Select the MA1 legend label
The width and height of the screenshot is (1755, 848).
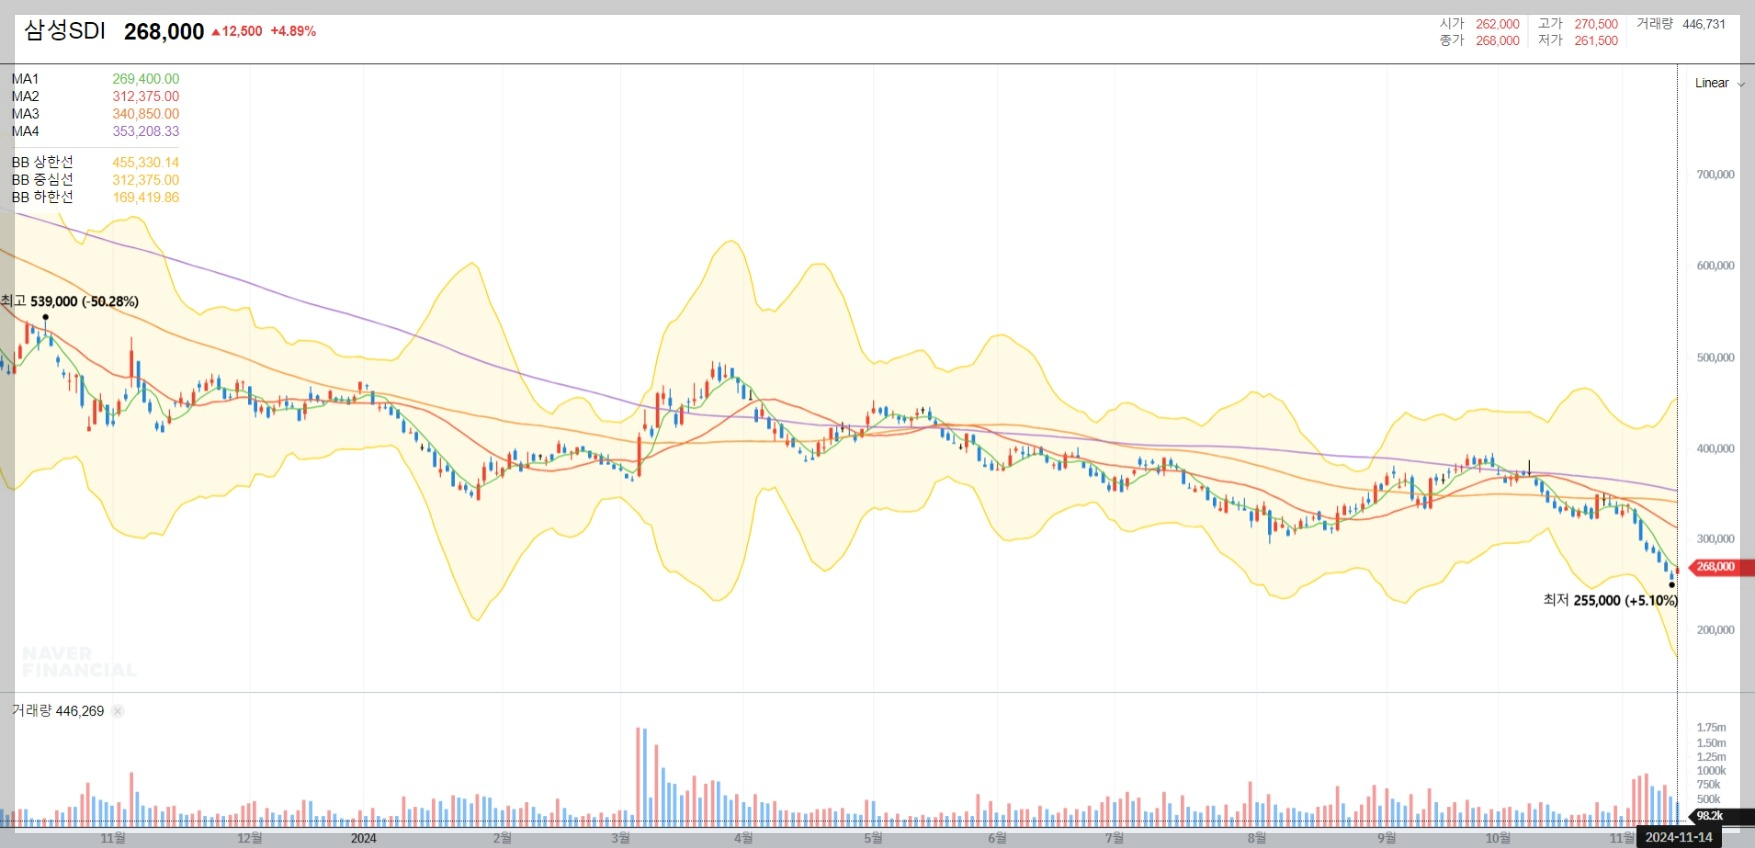point(25,79)
